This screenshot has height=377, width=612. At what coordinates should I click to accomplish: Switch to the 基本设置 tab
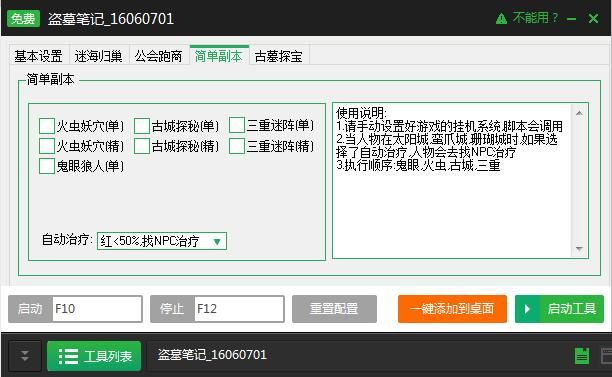pos(38,56)
